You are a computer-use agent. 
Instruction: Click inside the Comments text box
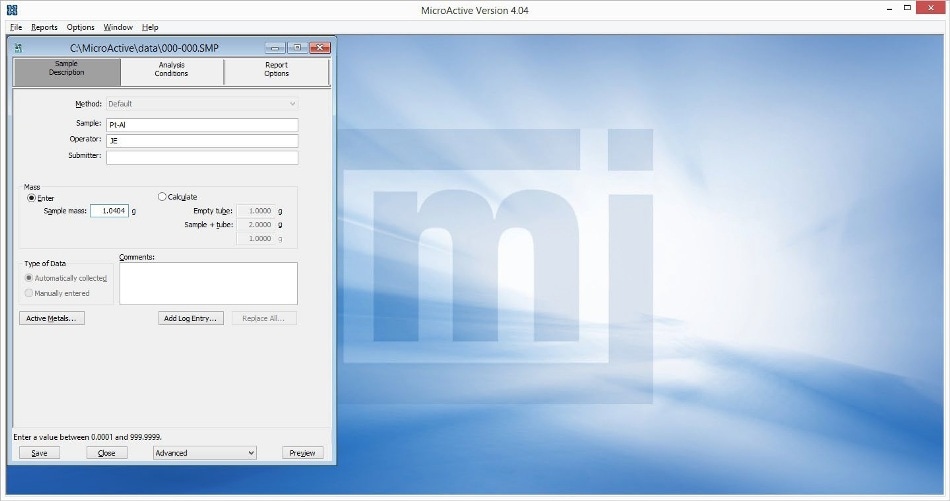(x=208, y=284)
